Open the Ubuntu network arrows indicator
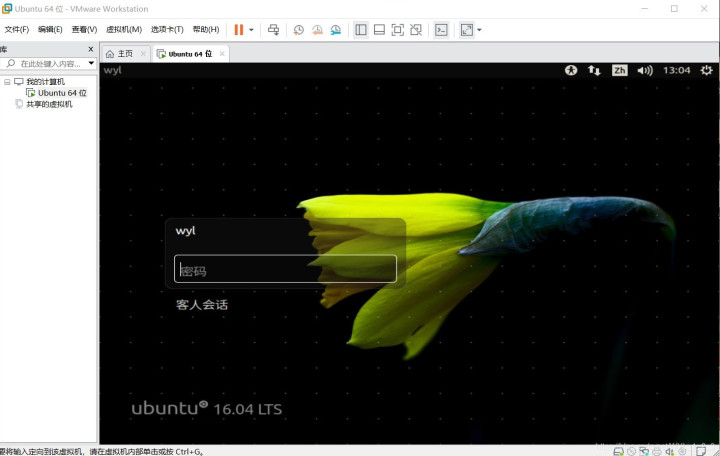Screen dimensions: 720x456 coord(594,70)
